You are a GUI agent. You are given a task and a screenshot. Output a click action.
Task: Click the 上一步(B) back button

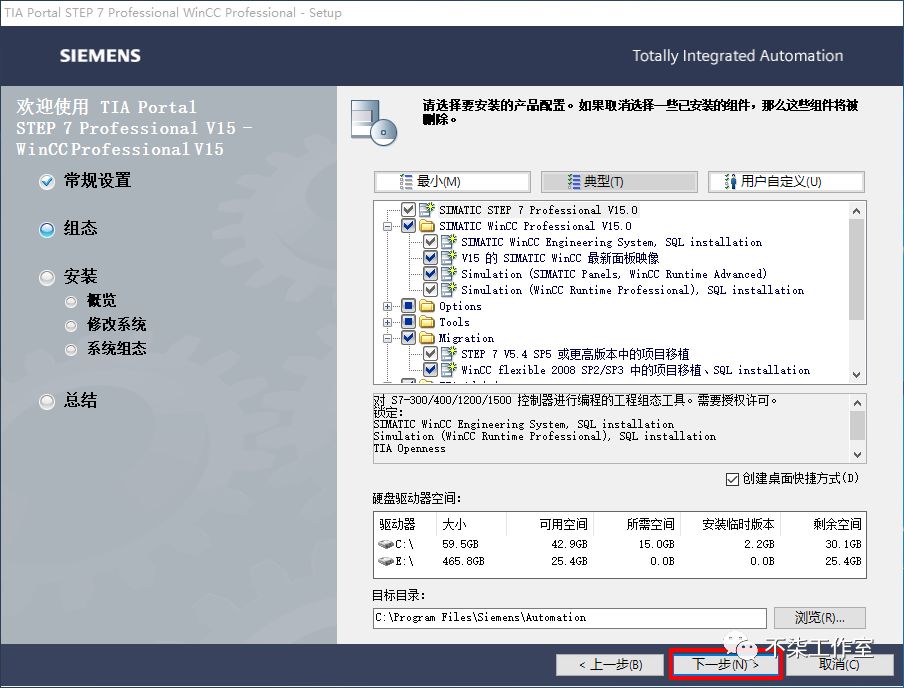(x=611, y=664)
